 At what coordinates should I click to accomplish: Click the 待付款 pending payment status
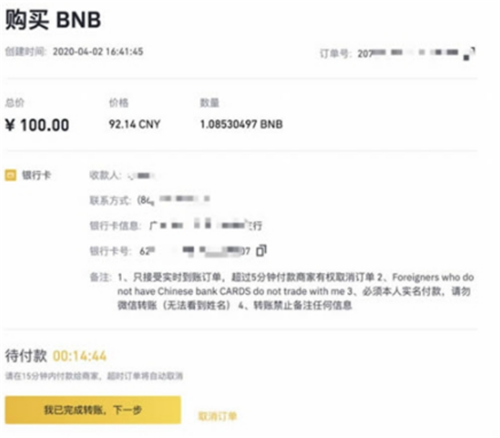point(26,356)
